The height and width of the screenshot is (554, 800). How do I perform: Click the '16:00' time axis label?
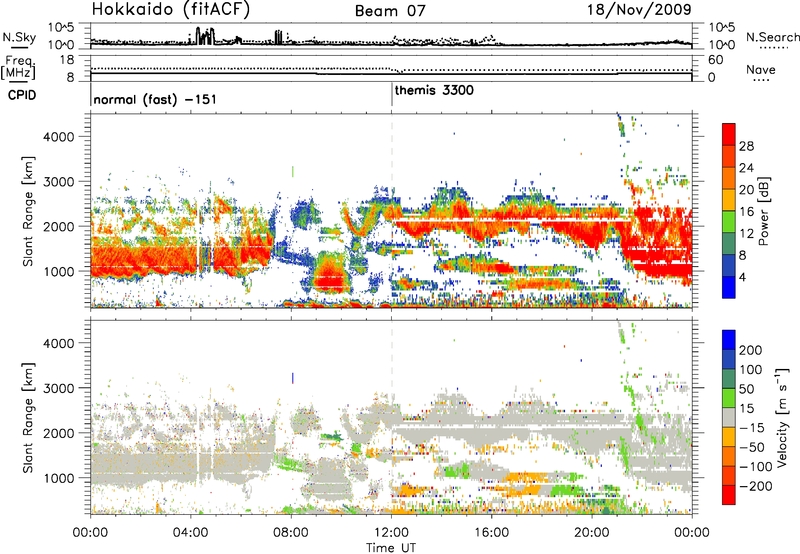click(x=491, y=533)
